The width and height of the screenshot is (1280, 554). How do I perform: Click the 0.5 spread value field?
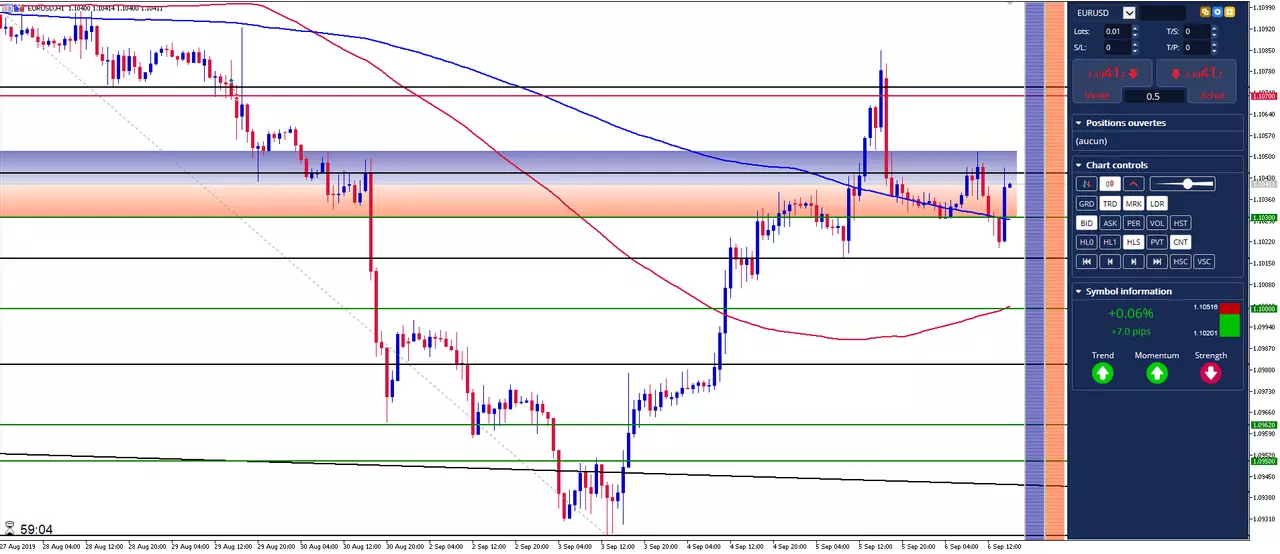coord(1153,96)
